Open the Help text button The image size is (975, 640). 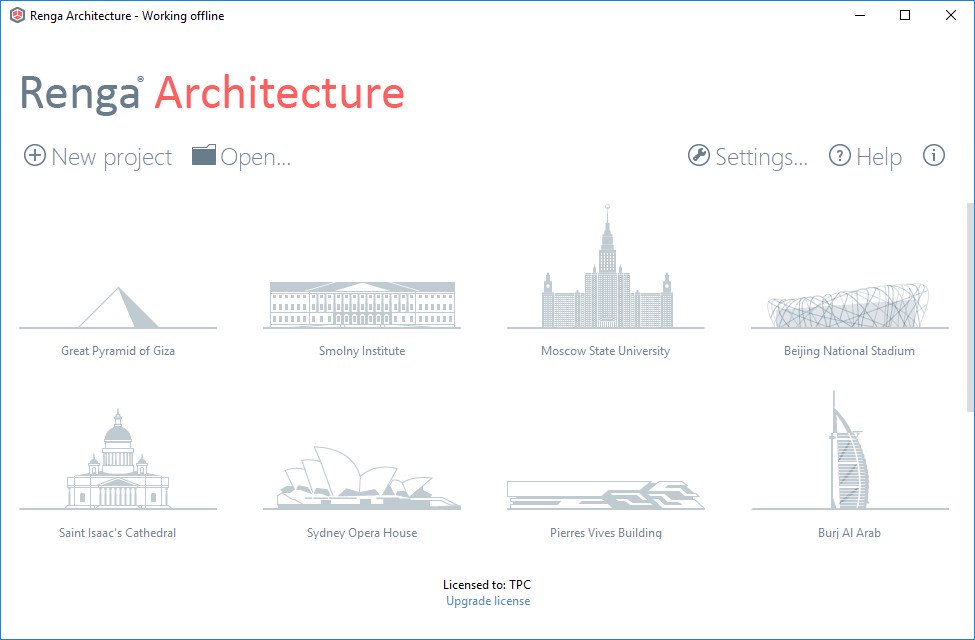(879, 157)
